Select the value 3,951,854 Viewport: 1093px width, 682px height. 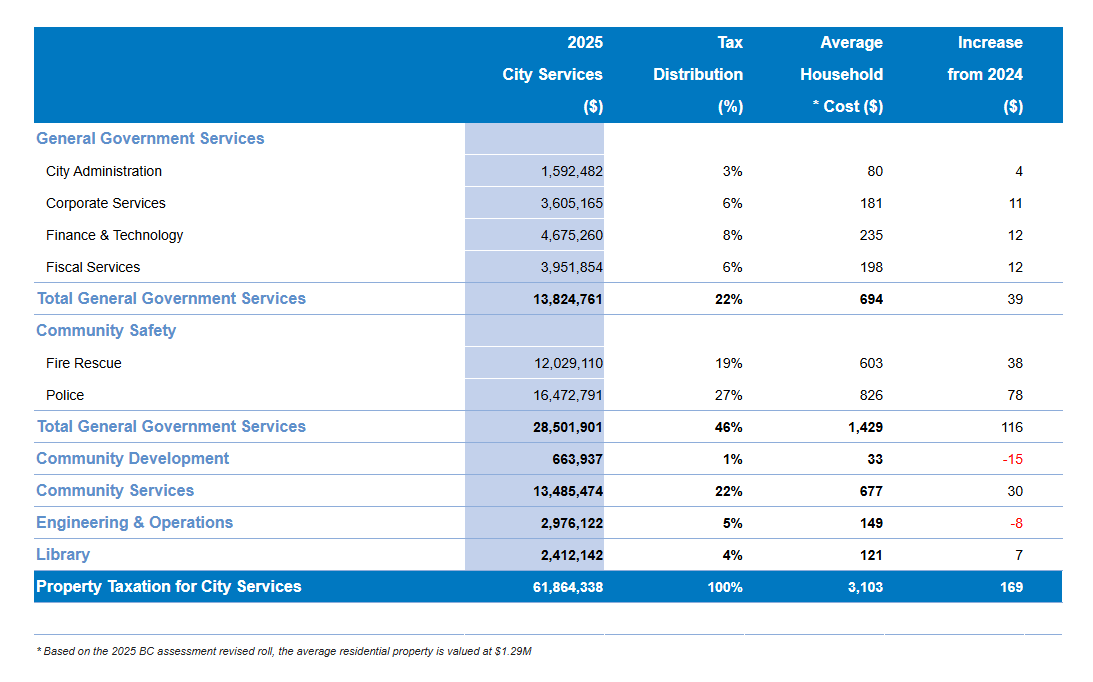tap(572, 268)
